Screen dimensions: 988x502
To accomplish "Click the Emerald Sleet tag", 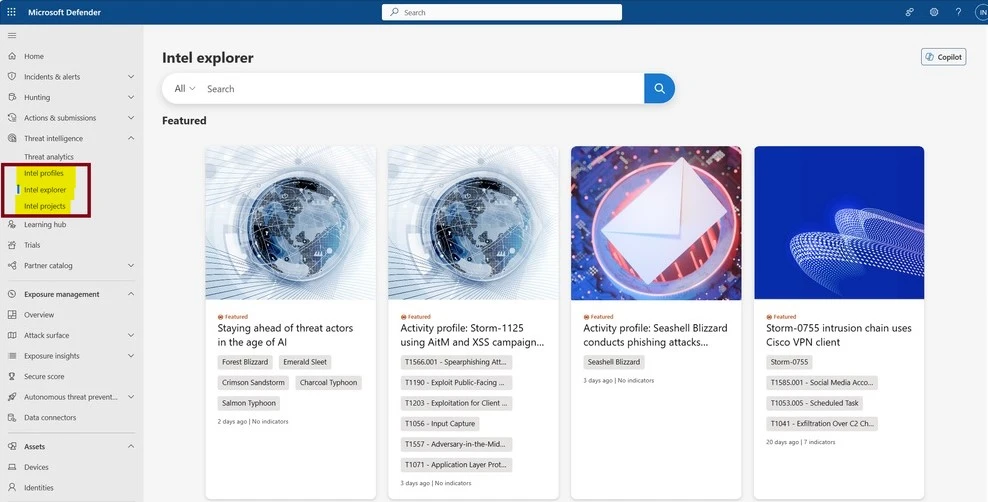I will [305, 362].
